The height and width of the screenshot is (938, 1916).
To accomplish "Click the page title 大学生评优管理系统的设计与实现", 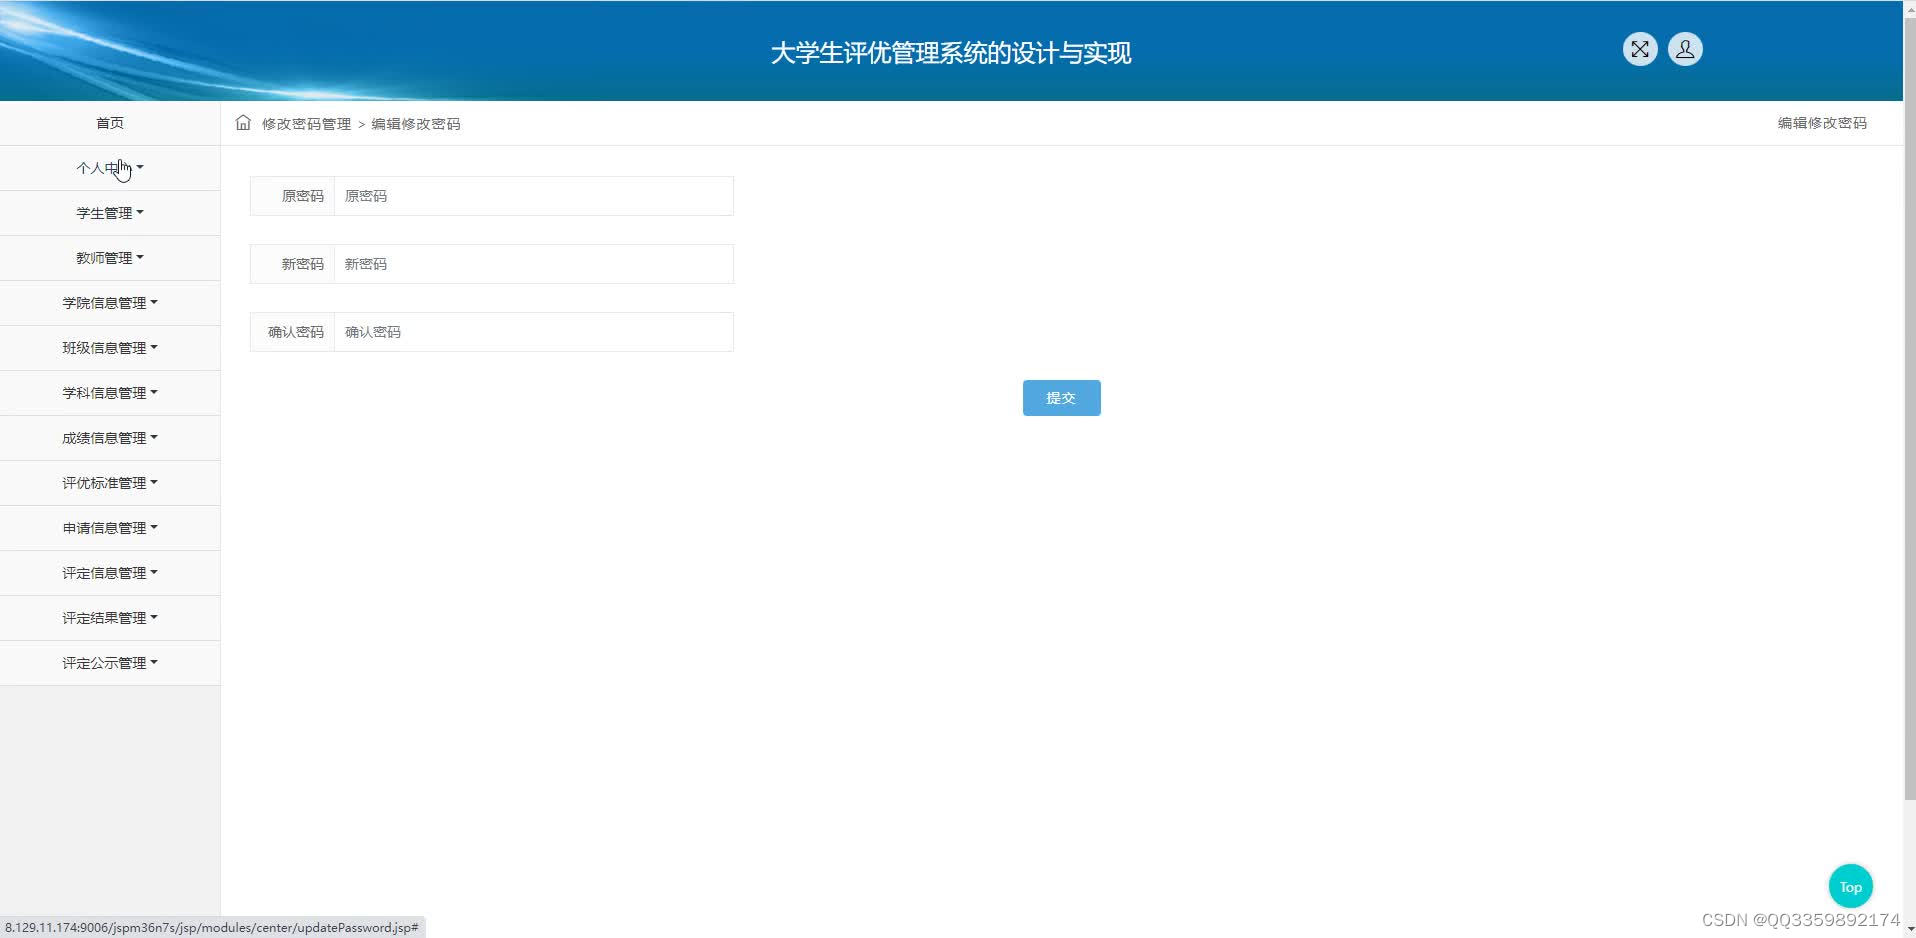I will click(951, 53).
